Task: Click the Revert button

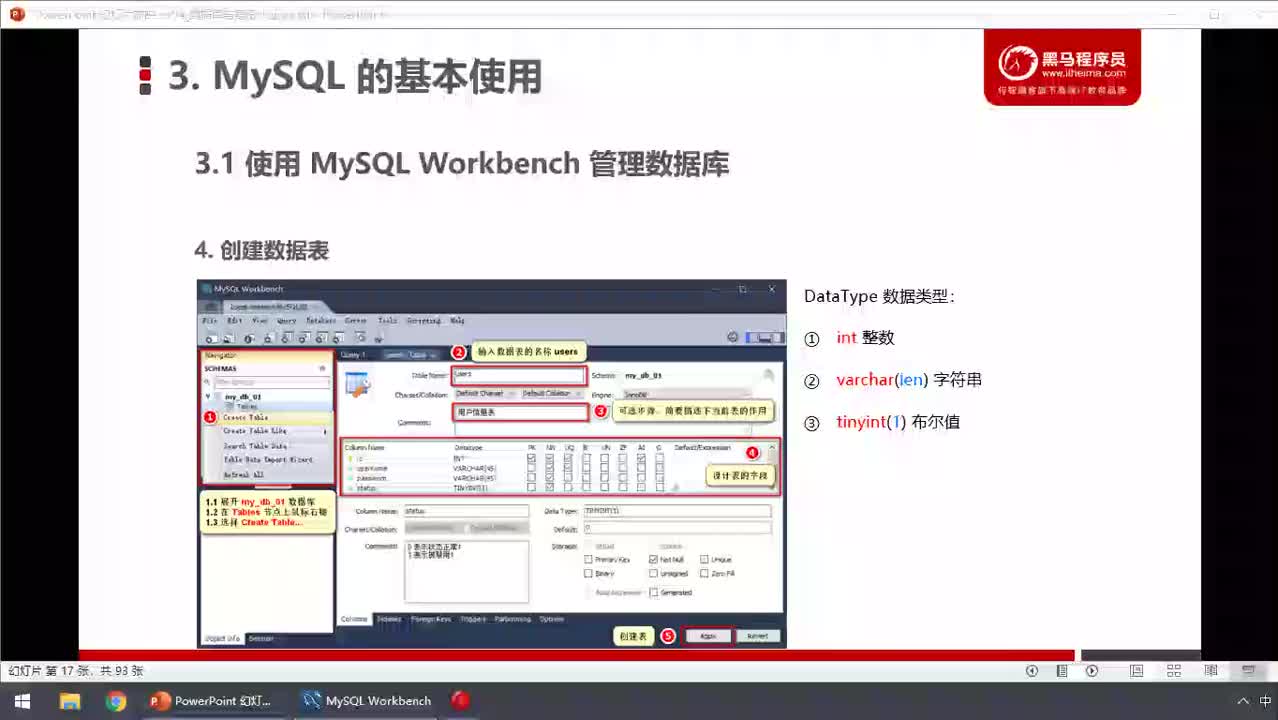Action: [x=758, y=636]
